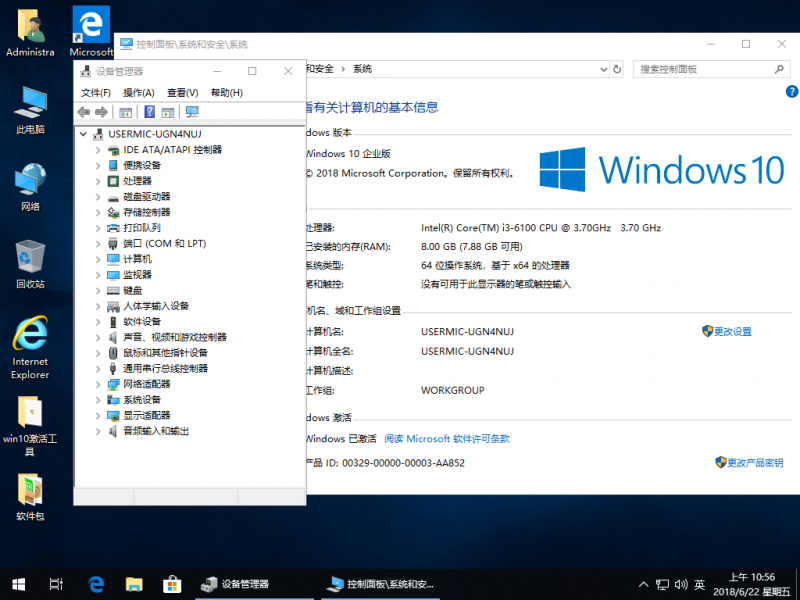Expand the 通用串行总线控制器 node
The height and width of the screenshot is (600, 800).
click(x=98, y=368)
